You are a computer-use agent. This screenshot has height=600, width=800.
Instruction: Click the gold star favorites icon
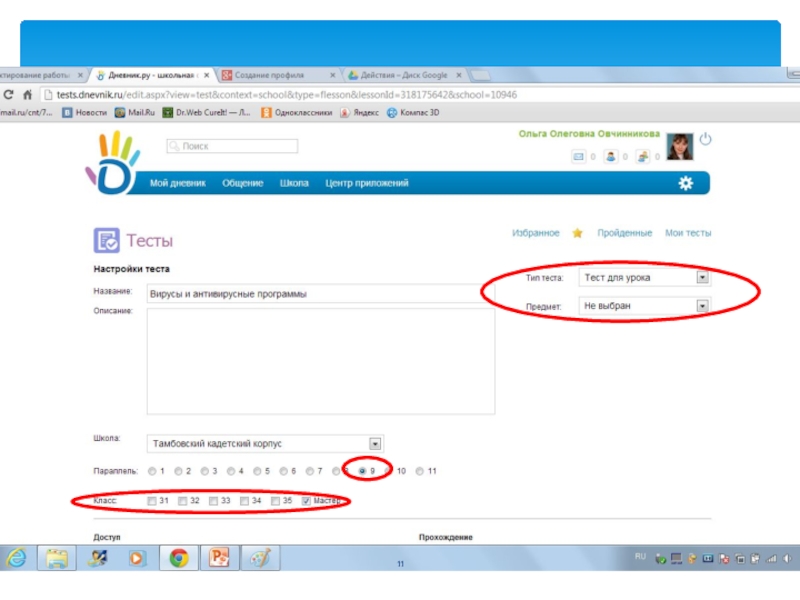(x=577, y=233)
